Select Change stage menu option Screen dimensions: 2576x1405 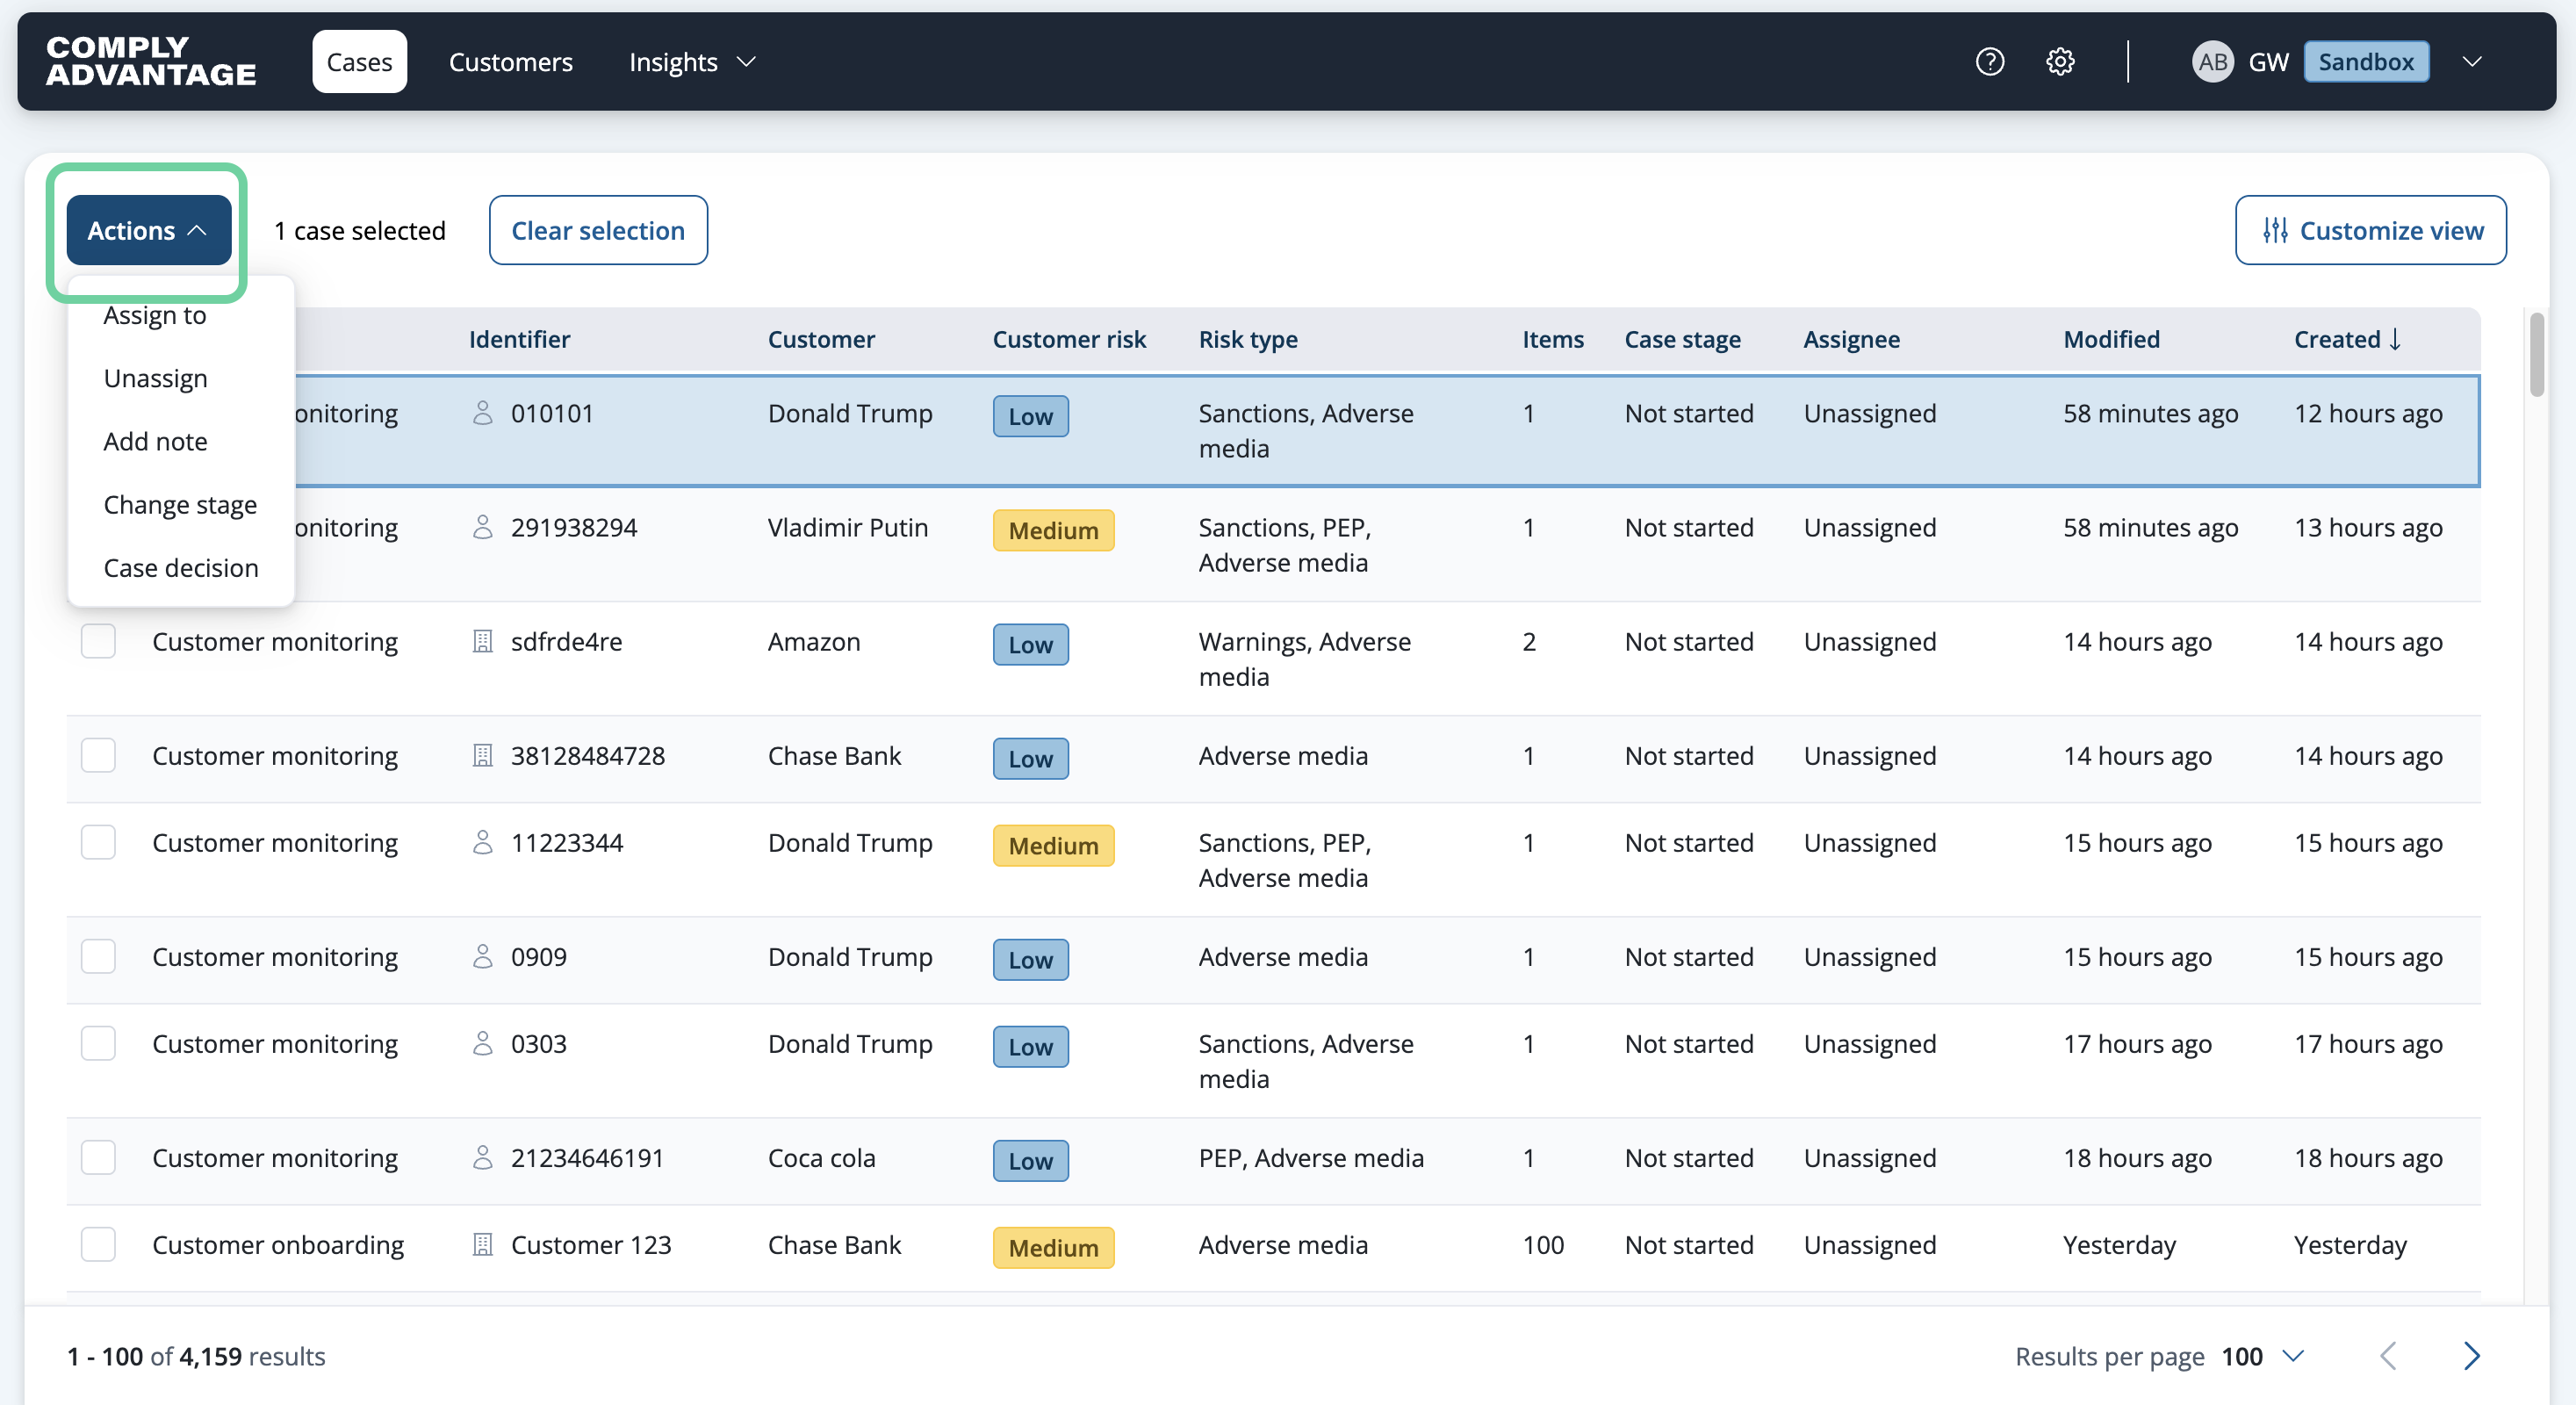tap(181, 504)
